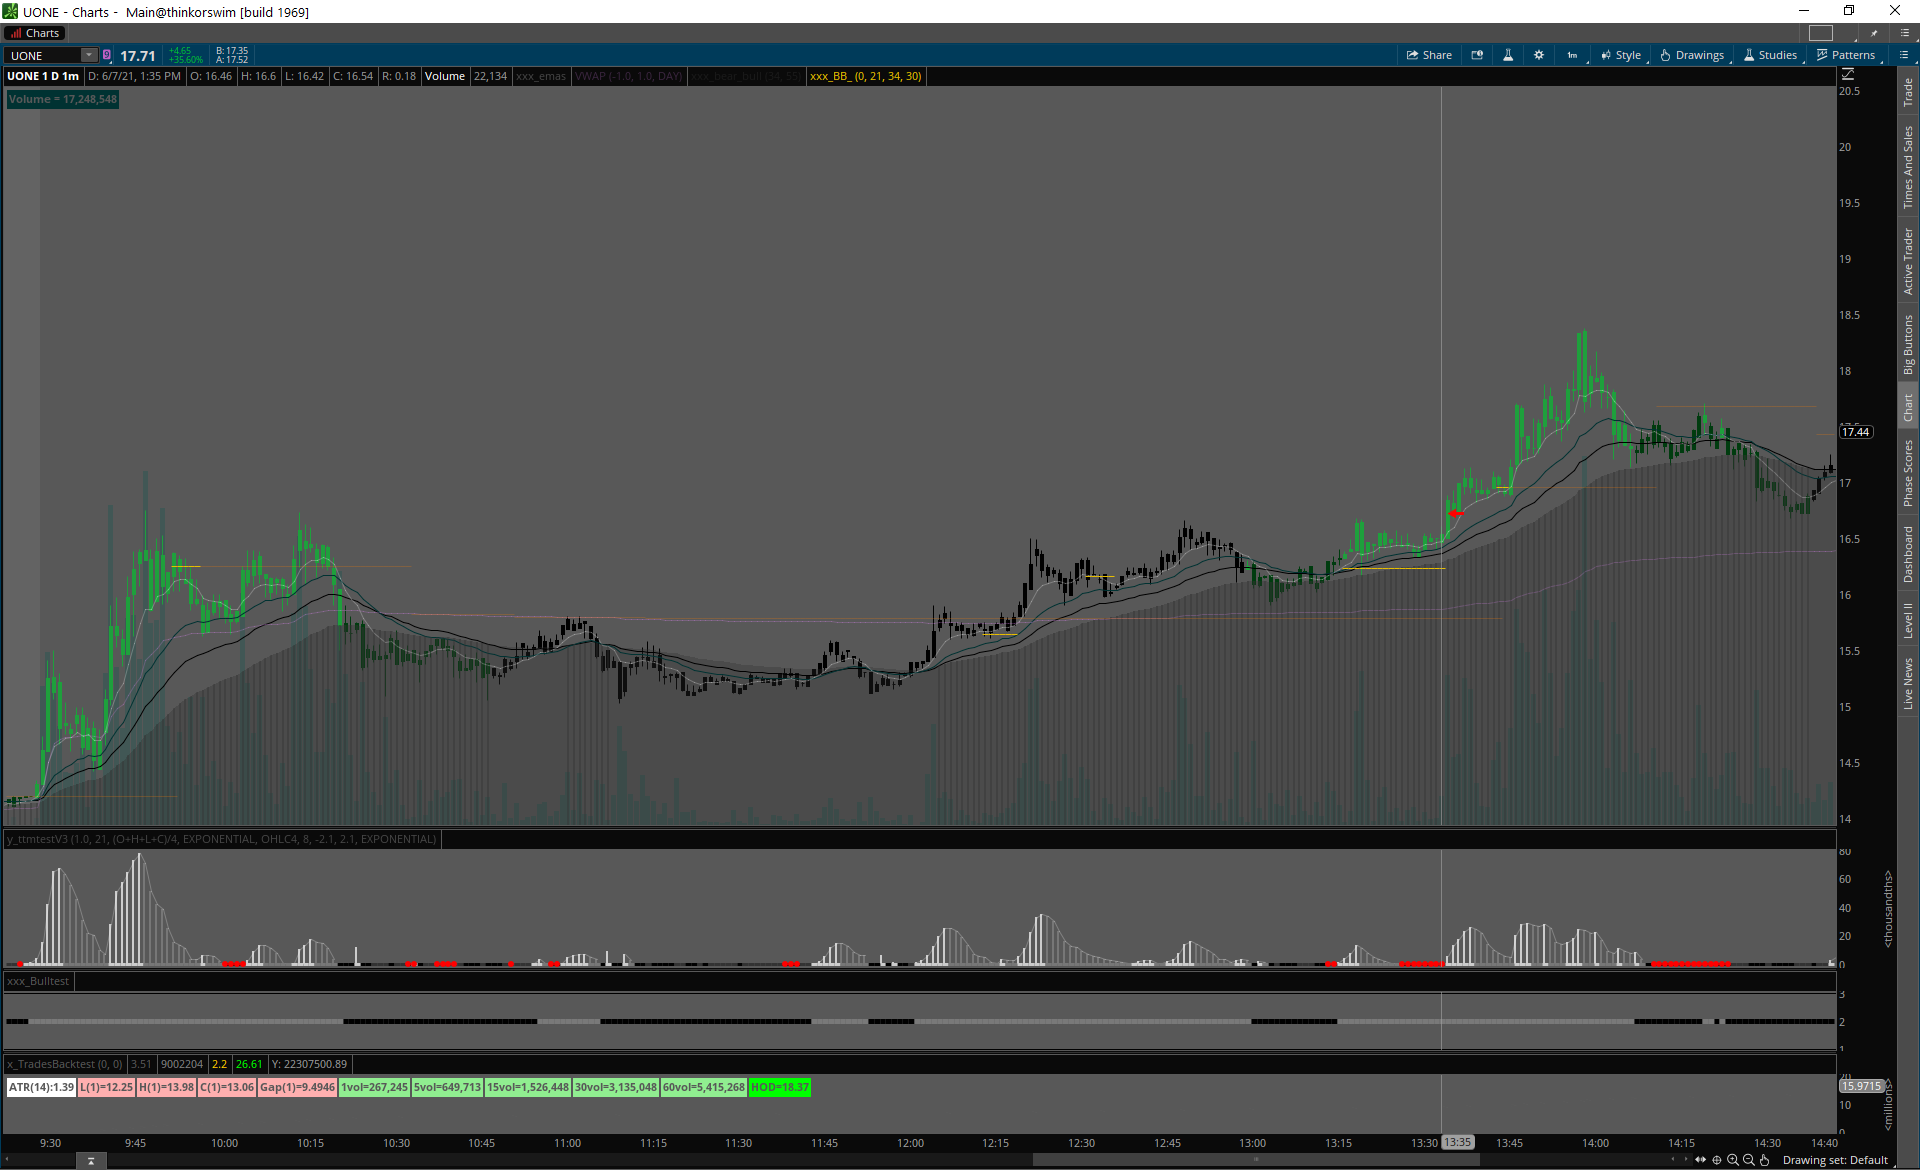Open the Active Trader sidebar tab
Viewport: 1920px width, 1170px height.
pos(1908,261)
